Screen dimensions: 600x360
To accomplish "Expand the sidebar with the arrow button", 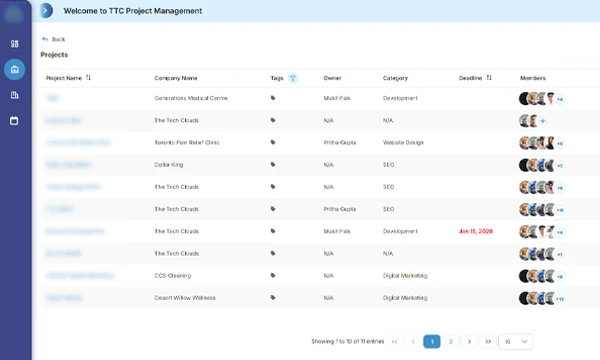I will click(x=46, y=11).
